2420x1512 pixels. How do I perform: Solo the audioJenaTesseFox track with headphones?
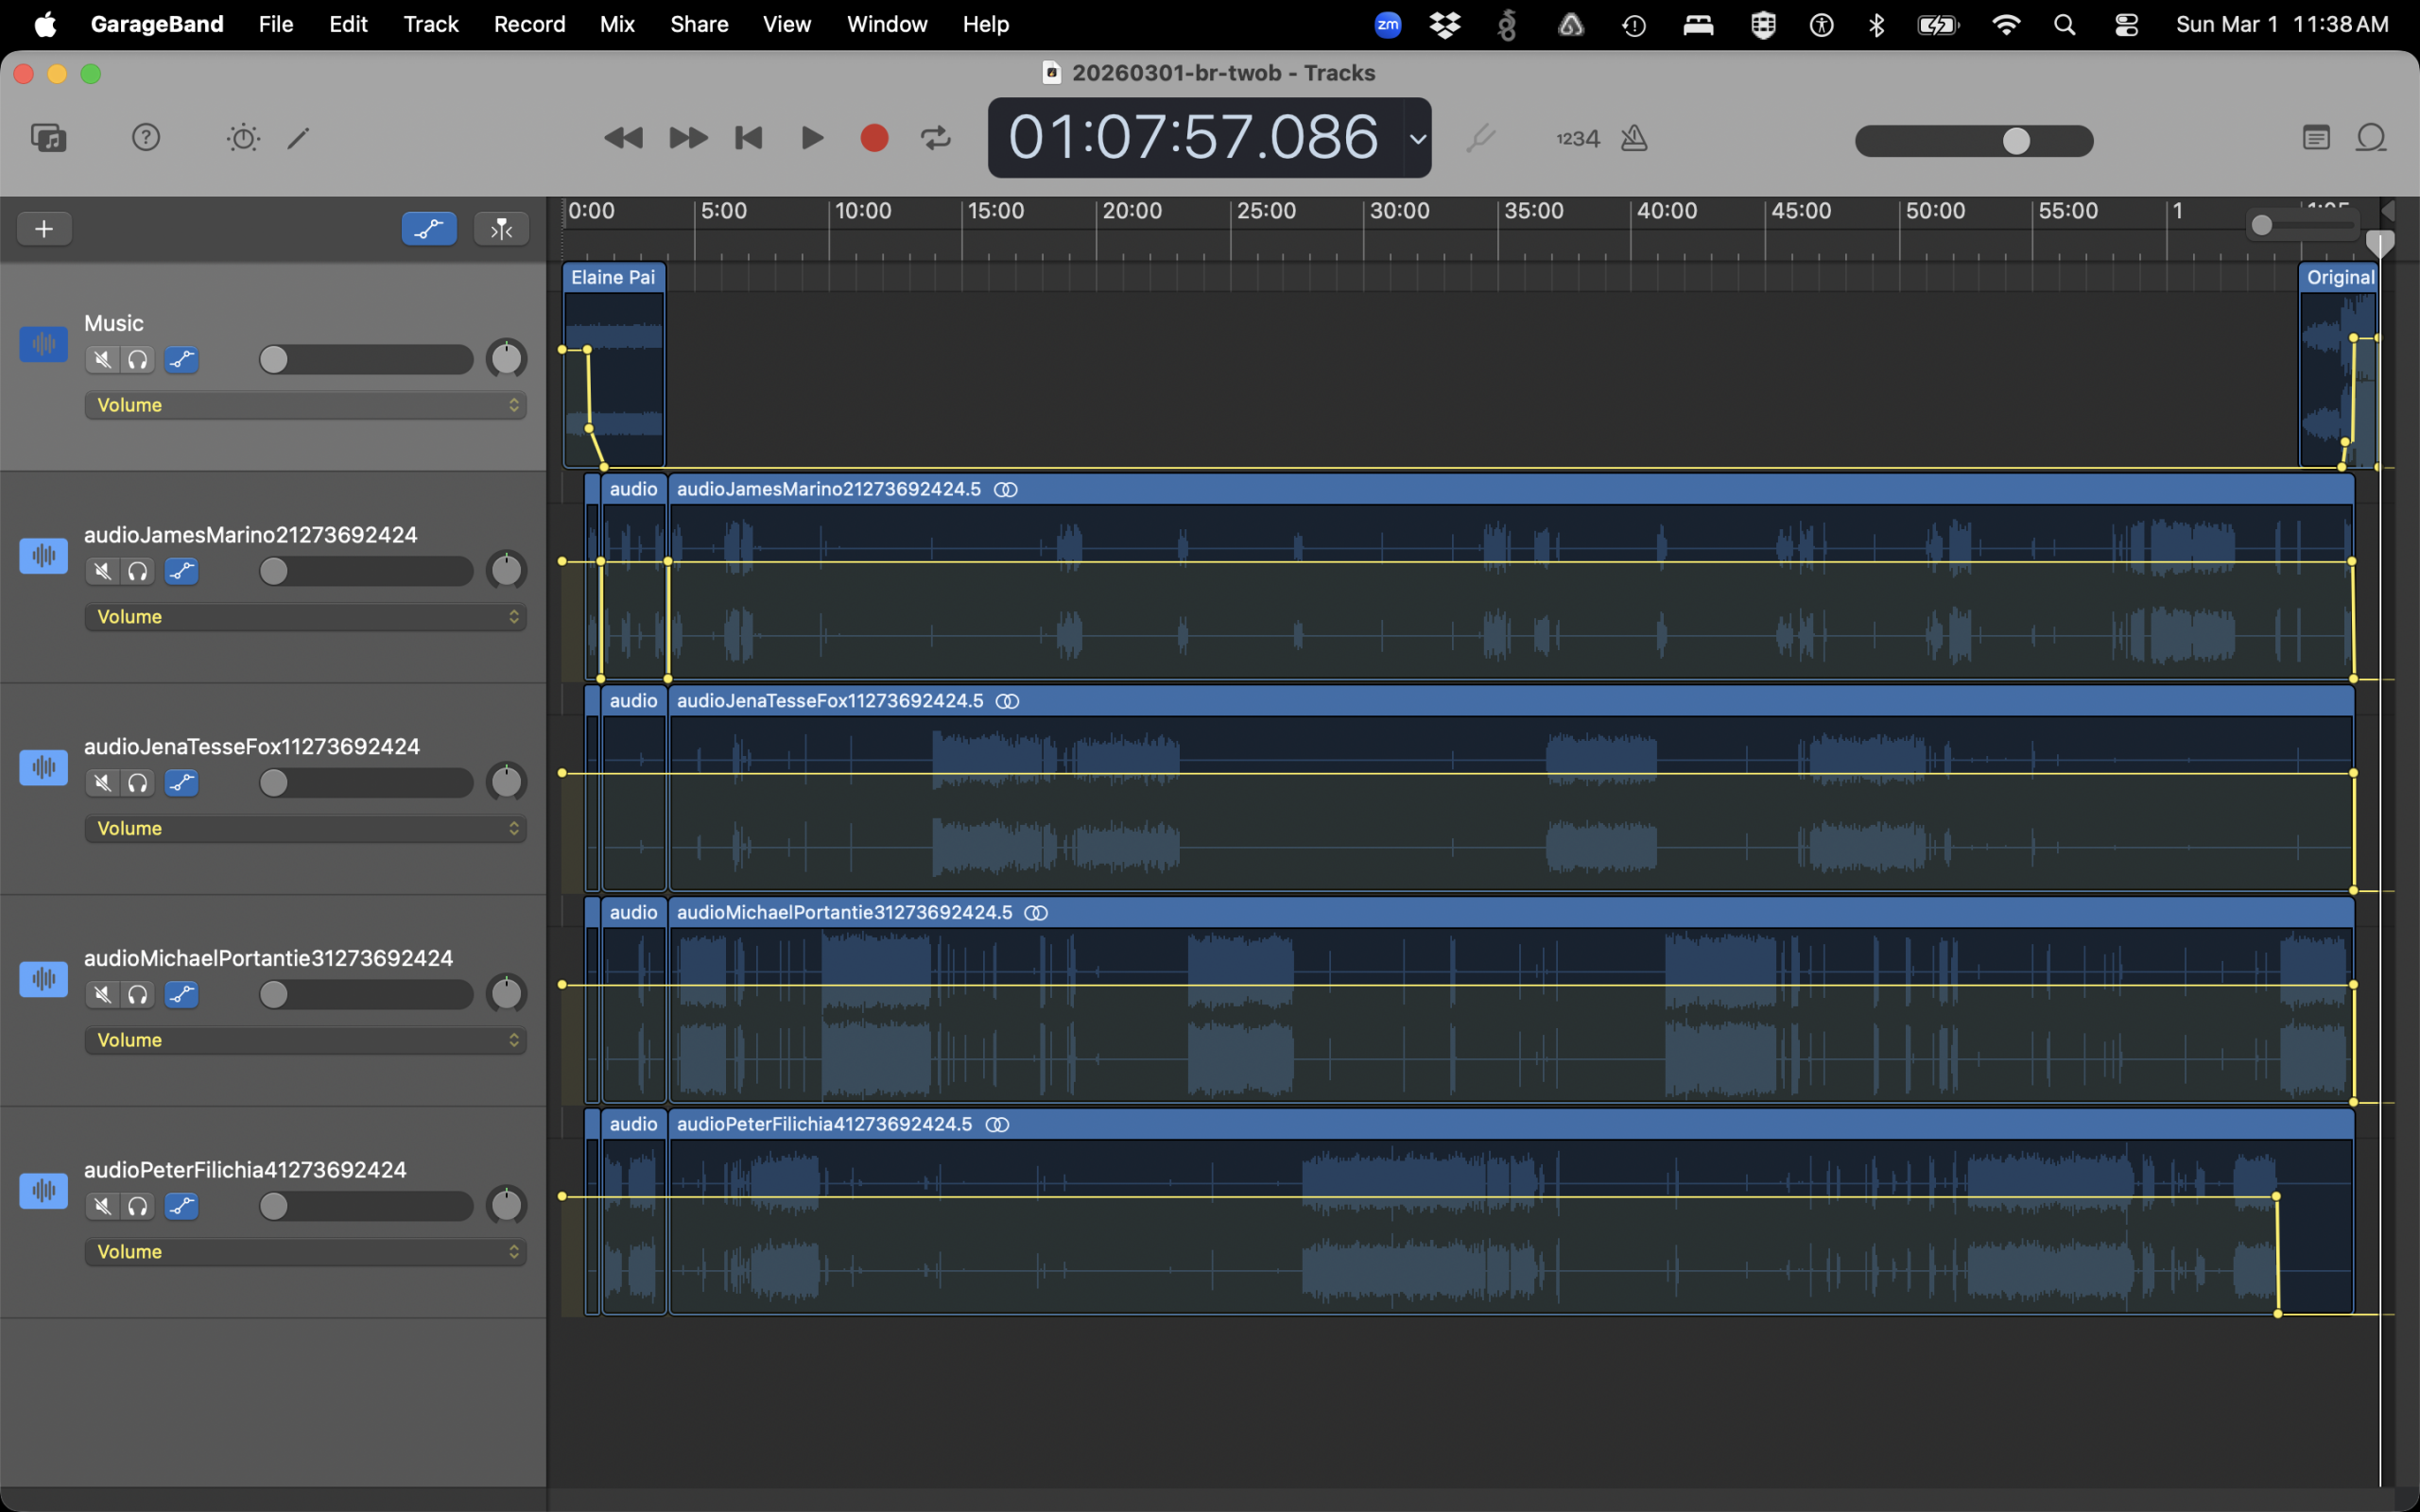pos(138,783)
